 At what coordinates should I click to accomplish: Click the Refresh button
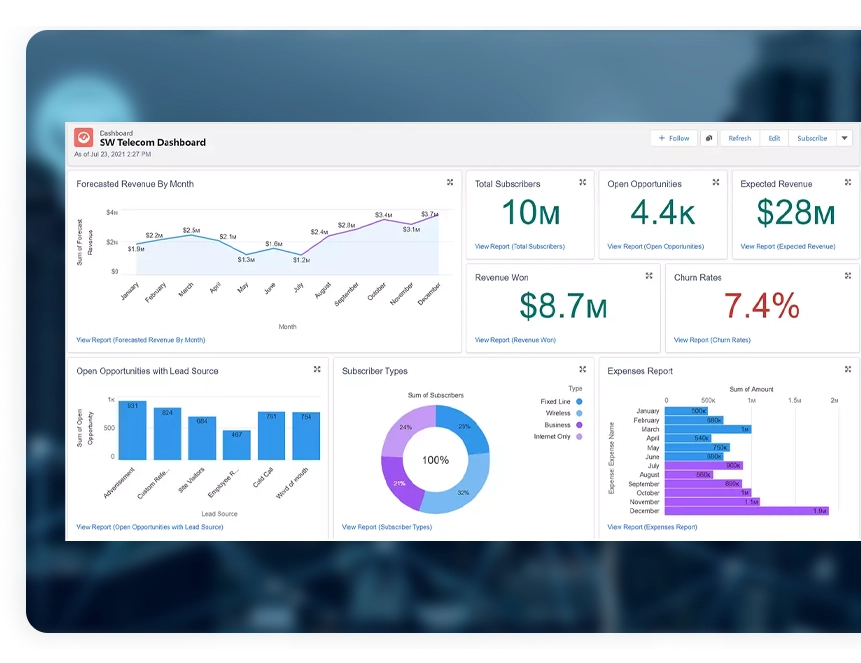(x=739, y=139)
